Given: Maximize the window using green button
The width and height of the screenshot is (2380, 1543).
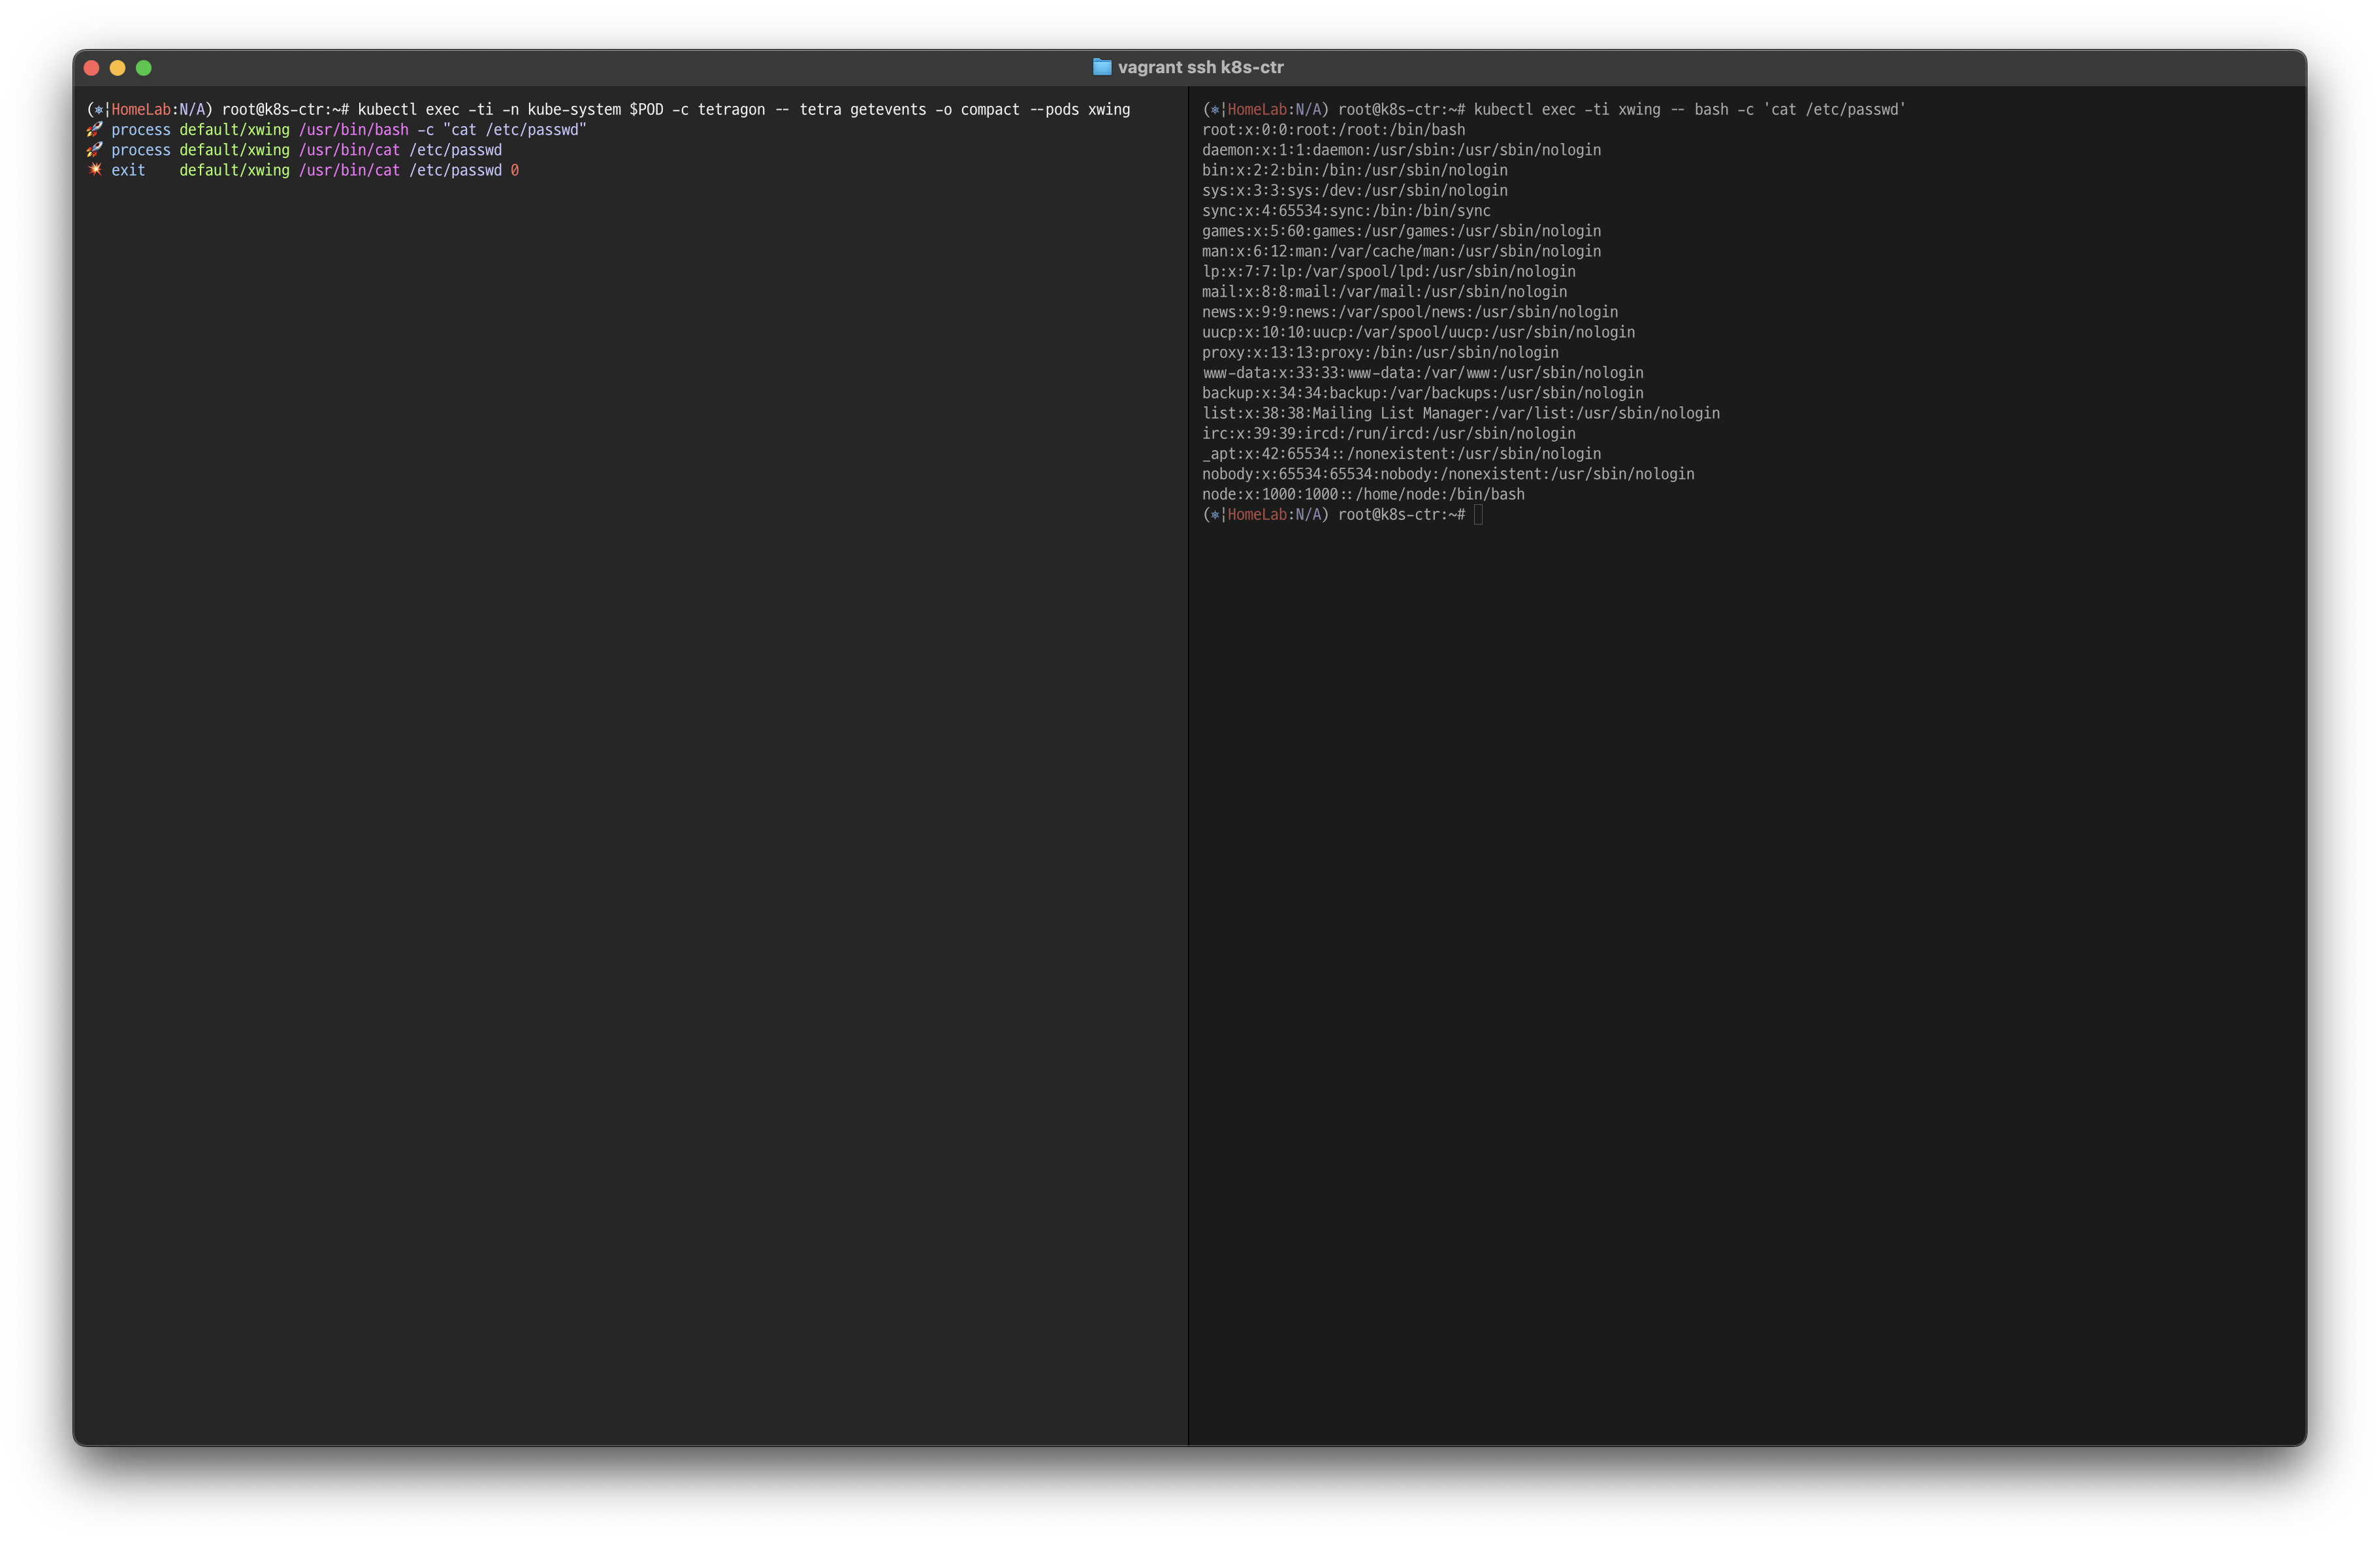Looking at the screenshot, I should [144, 68].
